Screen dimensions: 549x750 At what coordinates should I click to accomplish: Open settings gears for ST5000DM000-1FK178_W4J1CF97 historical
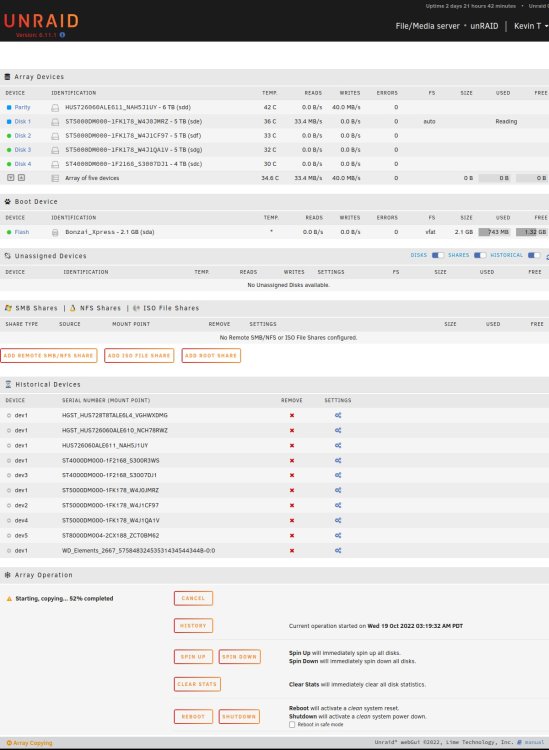point(338,505)
